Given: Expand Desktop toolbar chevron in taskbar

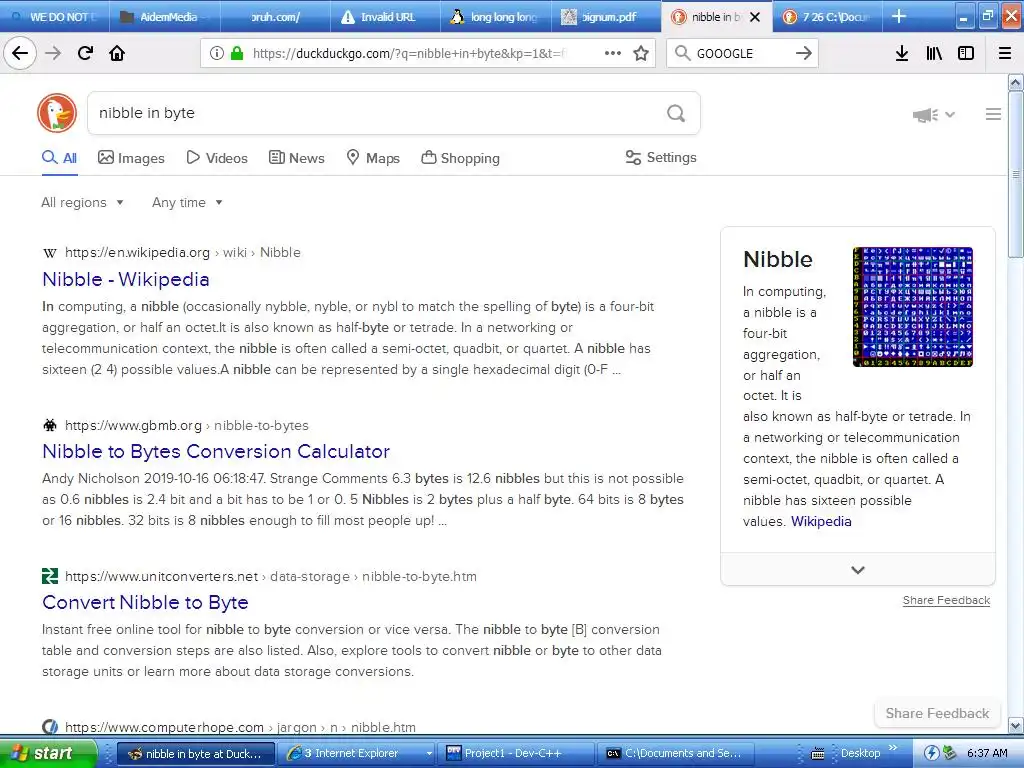Looking at the screenshot, I should point(893,748).
